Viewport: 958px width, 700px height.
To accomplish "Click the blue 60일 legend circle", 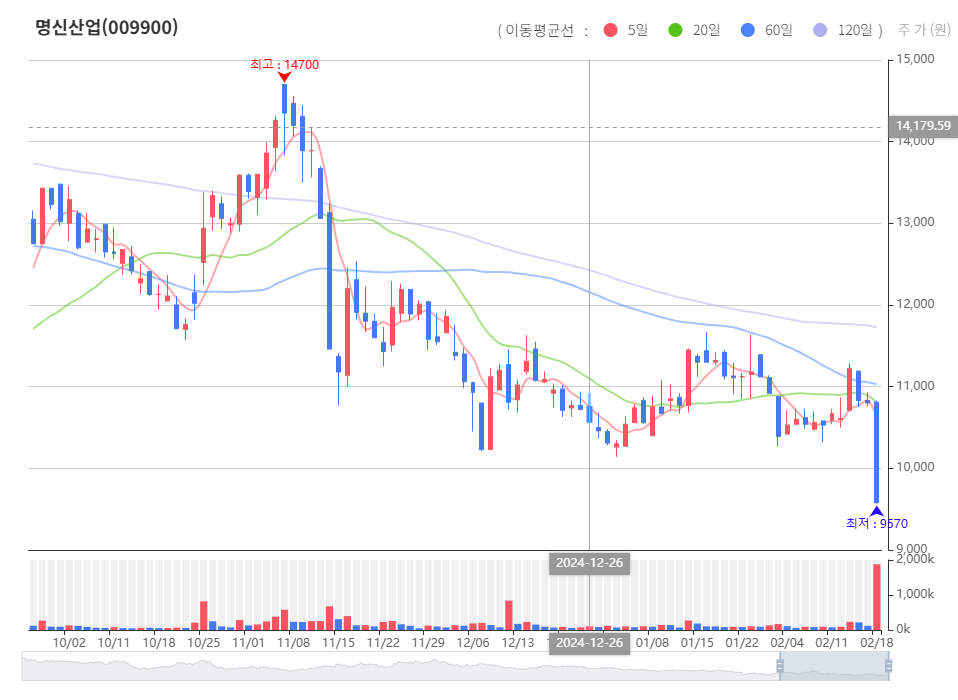I will point(747,30).
